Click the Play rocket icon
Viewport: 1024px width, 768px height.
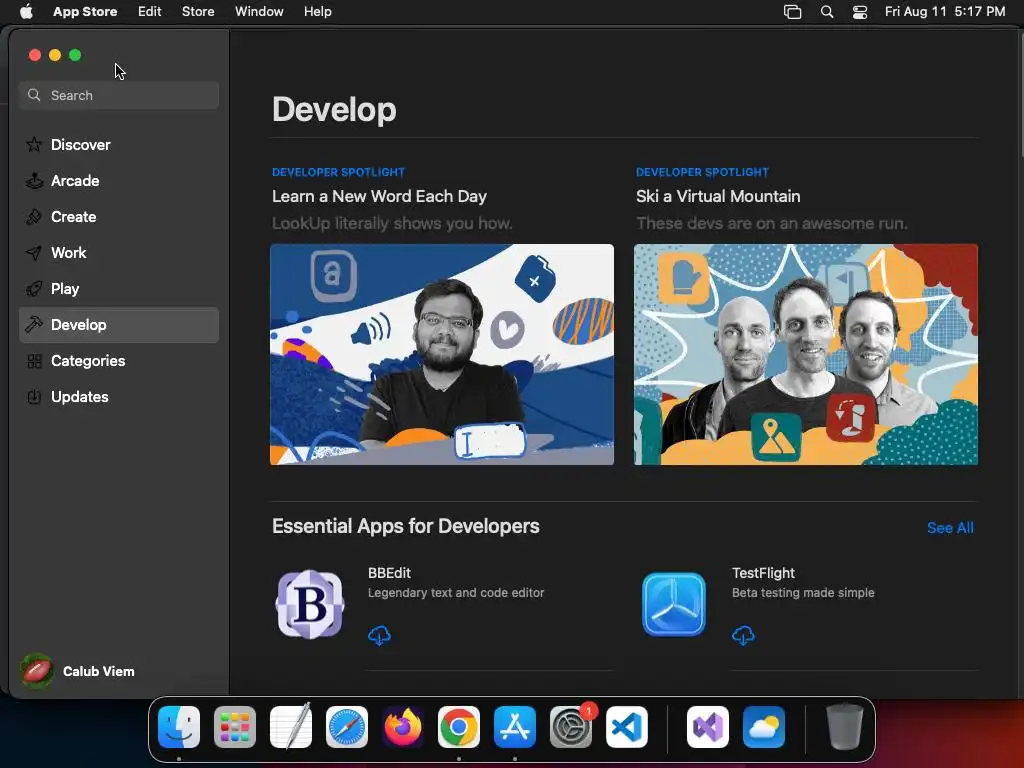(34, 289)
